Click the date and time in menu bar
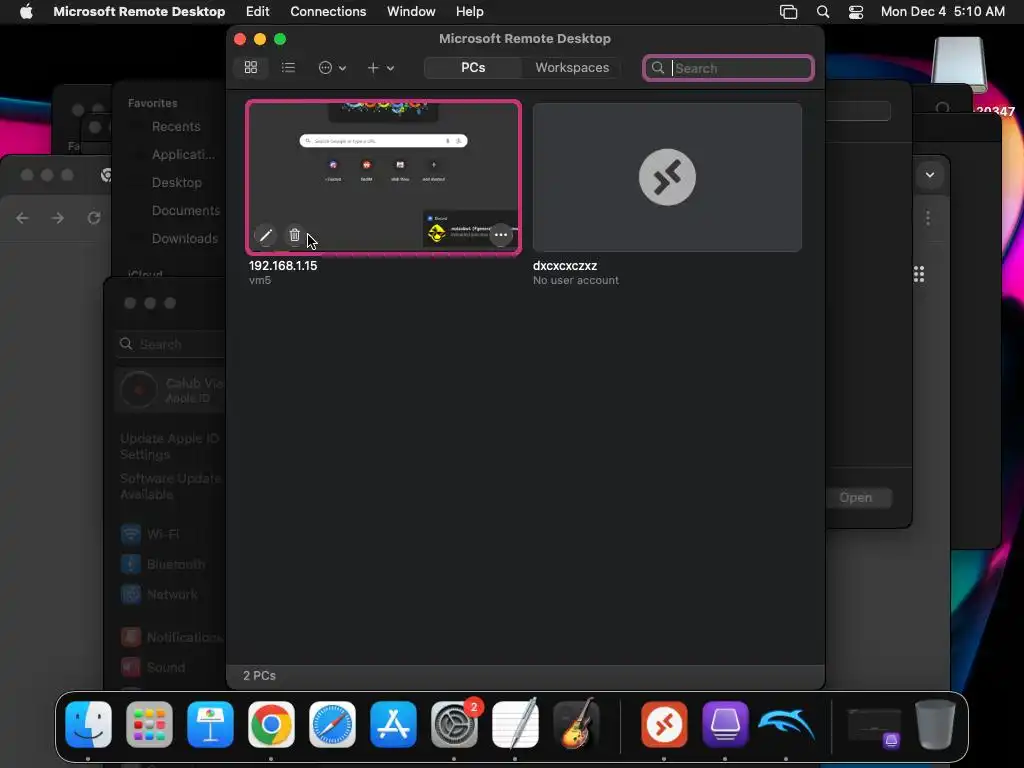This screenshot has width=1024, height=768. click(x=942, y=11)
